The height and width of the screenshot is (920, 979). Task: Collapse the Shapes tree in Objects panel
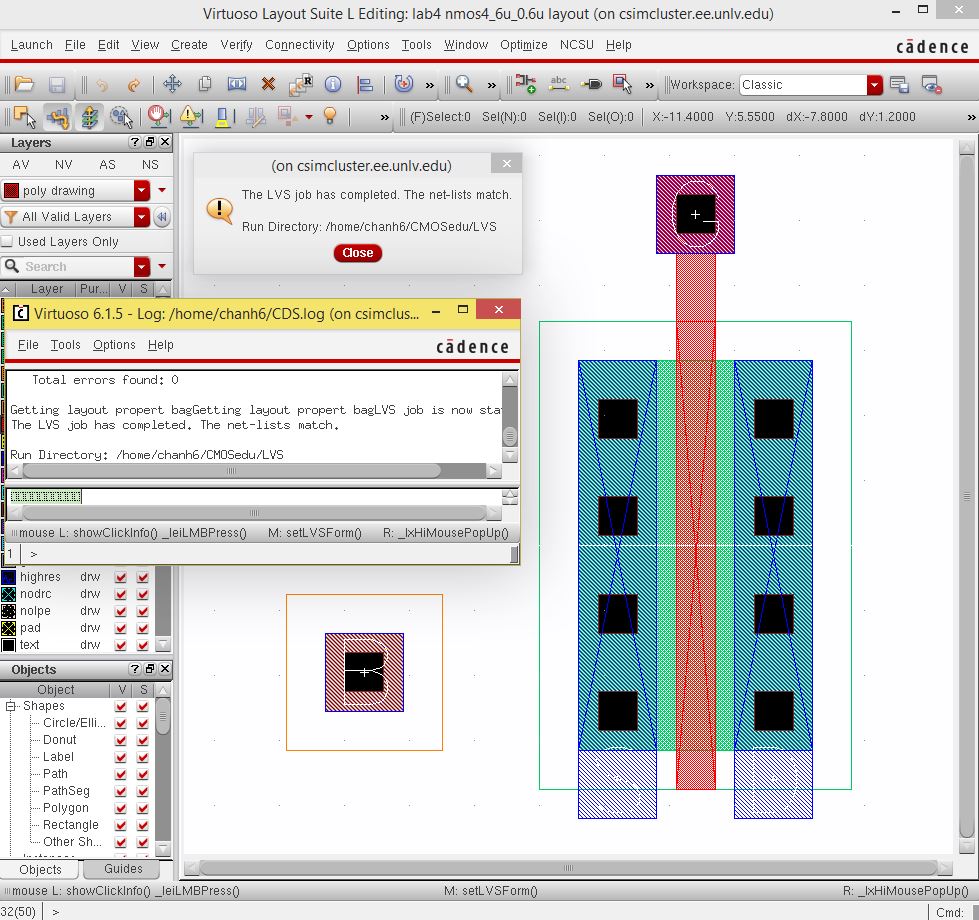pos(11,704)
